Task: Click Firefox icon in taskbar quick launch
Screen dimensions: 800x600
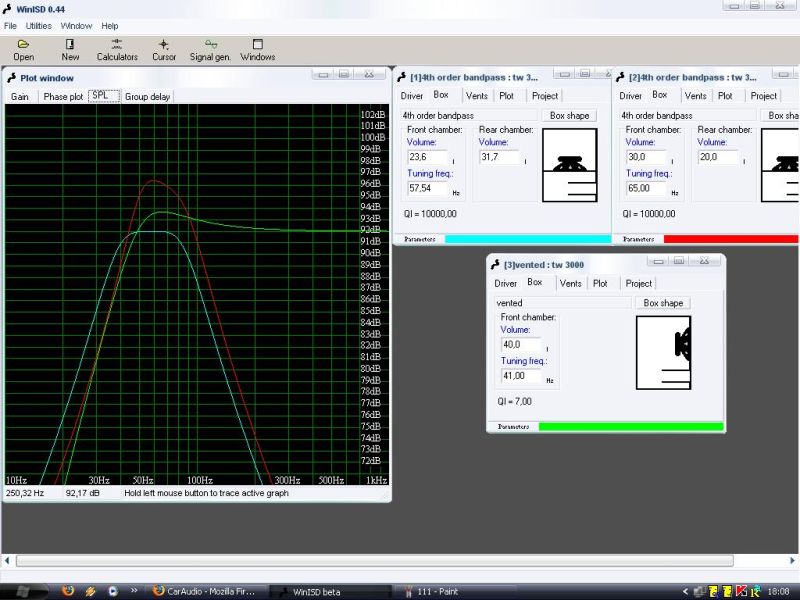Action: 68,591
